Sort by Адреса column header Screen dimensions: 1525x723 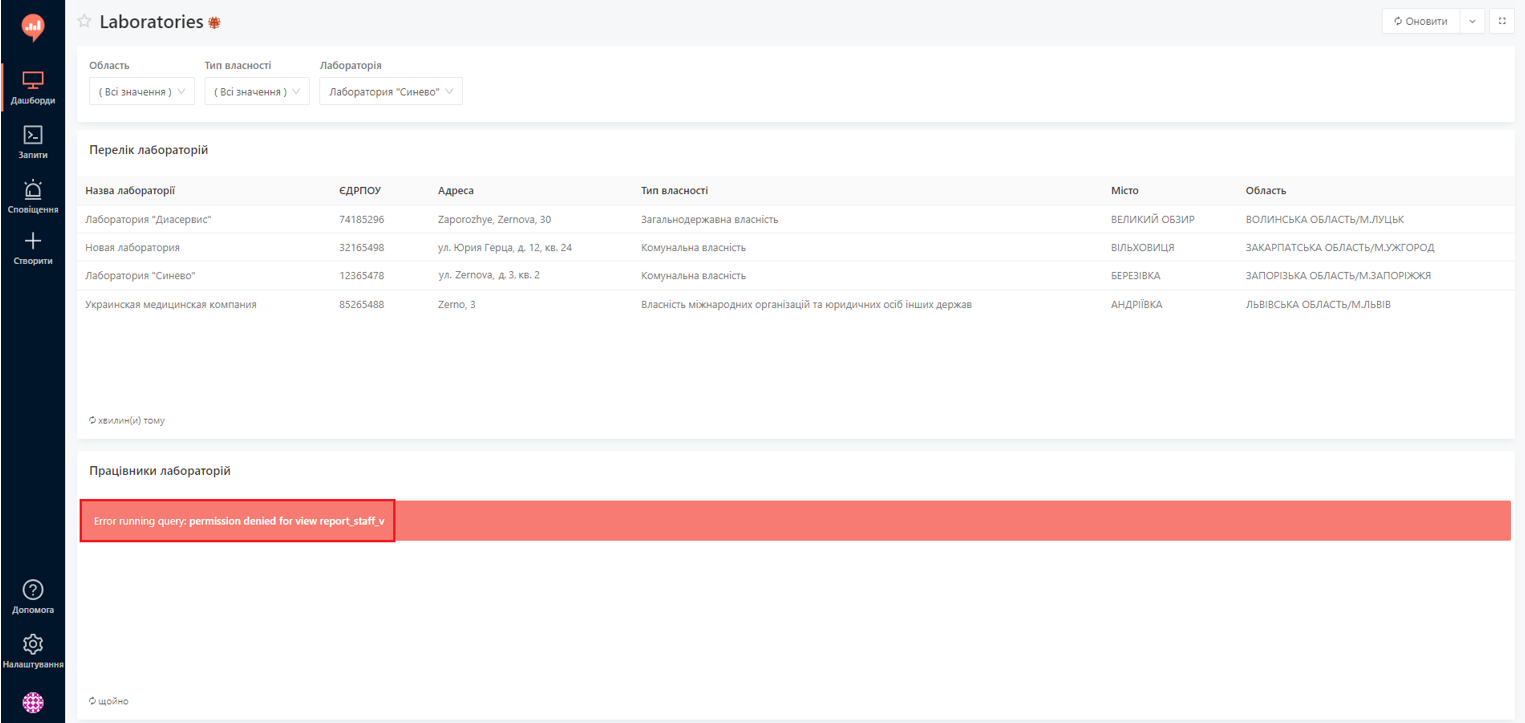click(x=456, y=191)
